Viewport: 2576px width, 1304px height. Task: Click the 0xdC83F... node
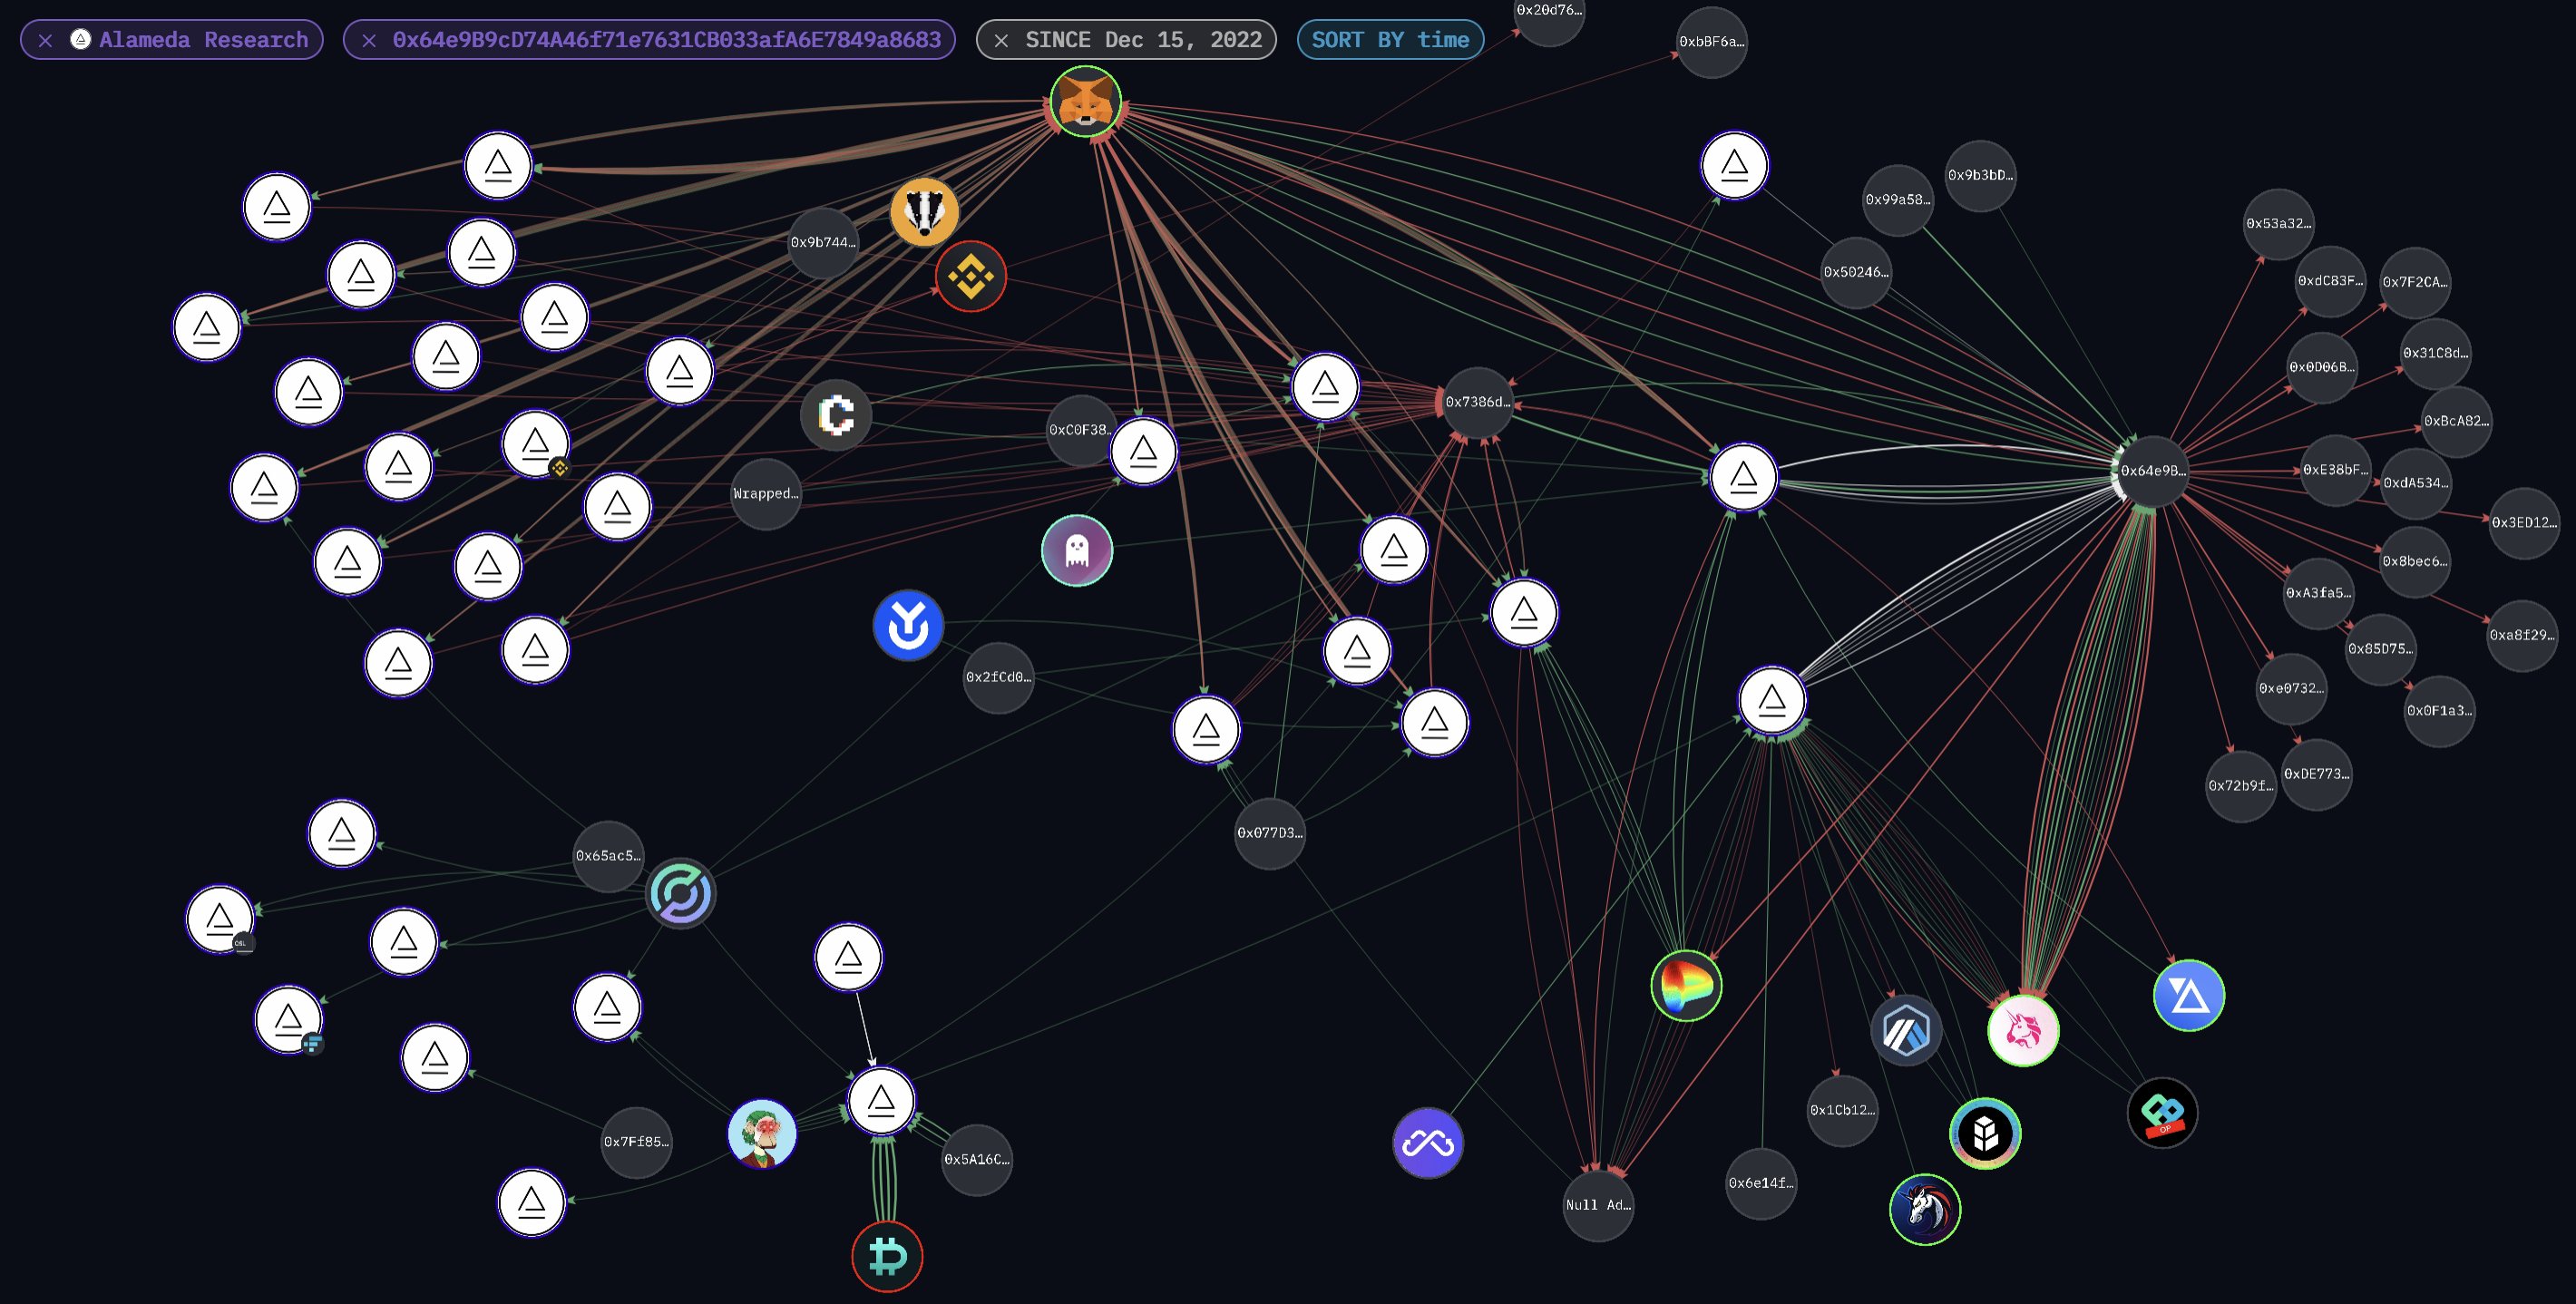(x=2330, y=281)
